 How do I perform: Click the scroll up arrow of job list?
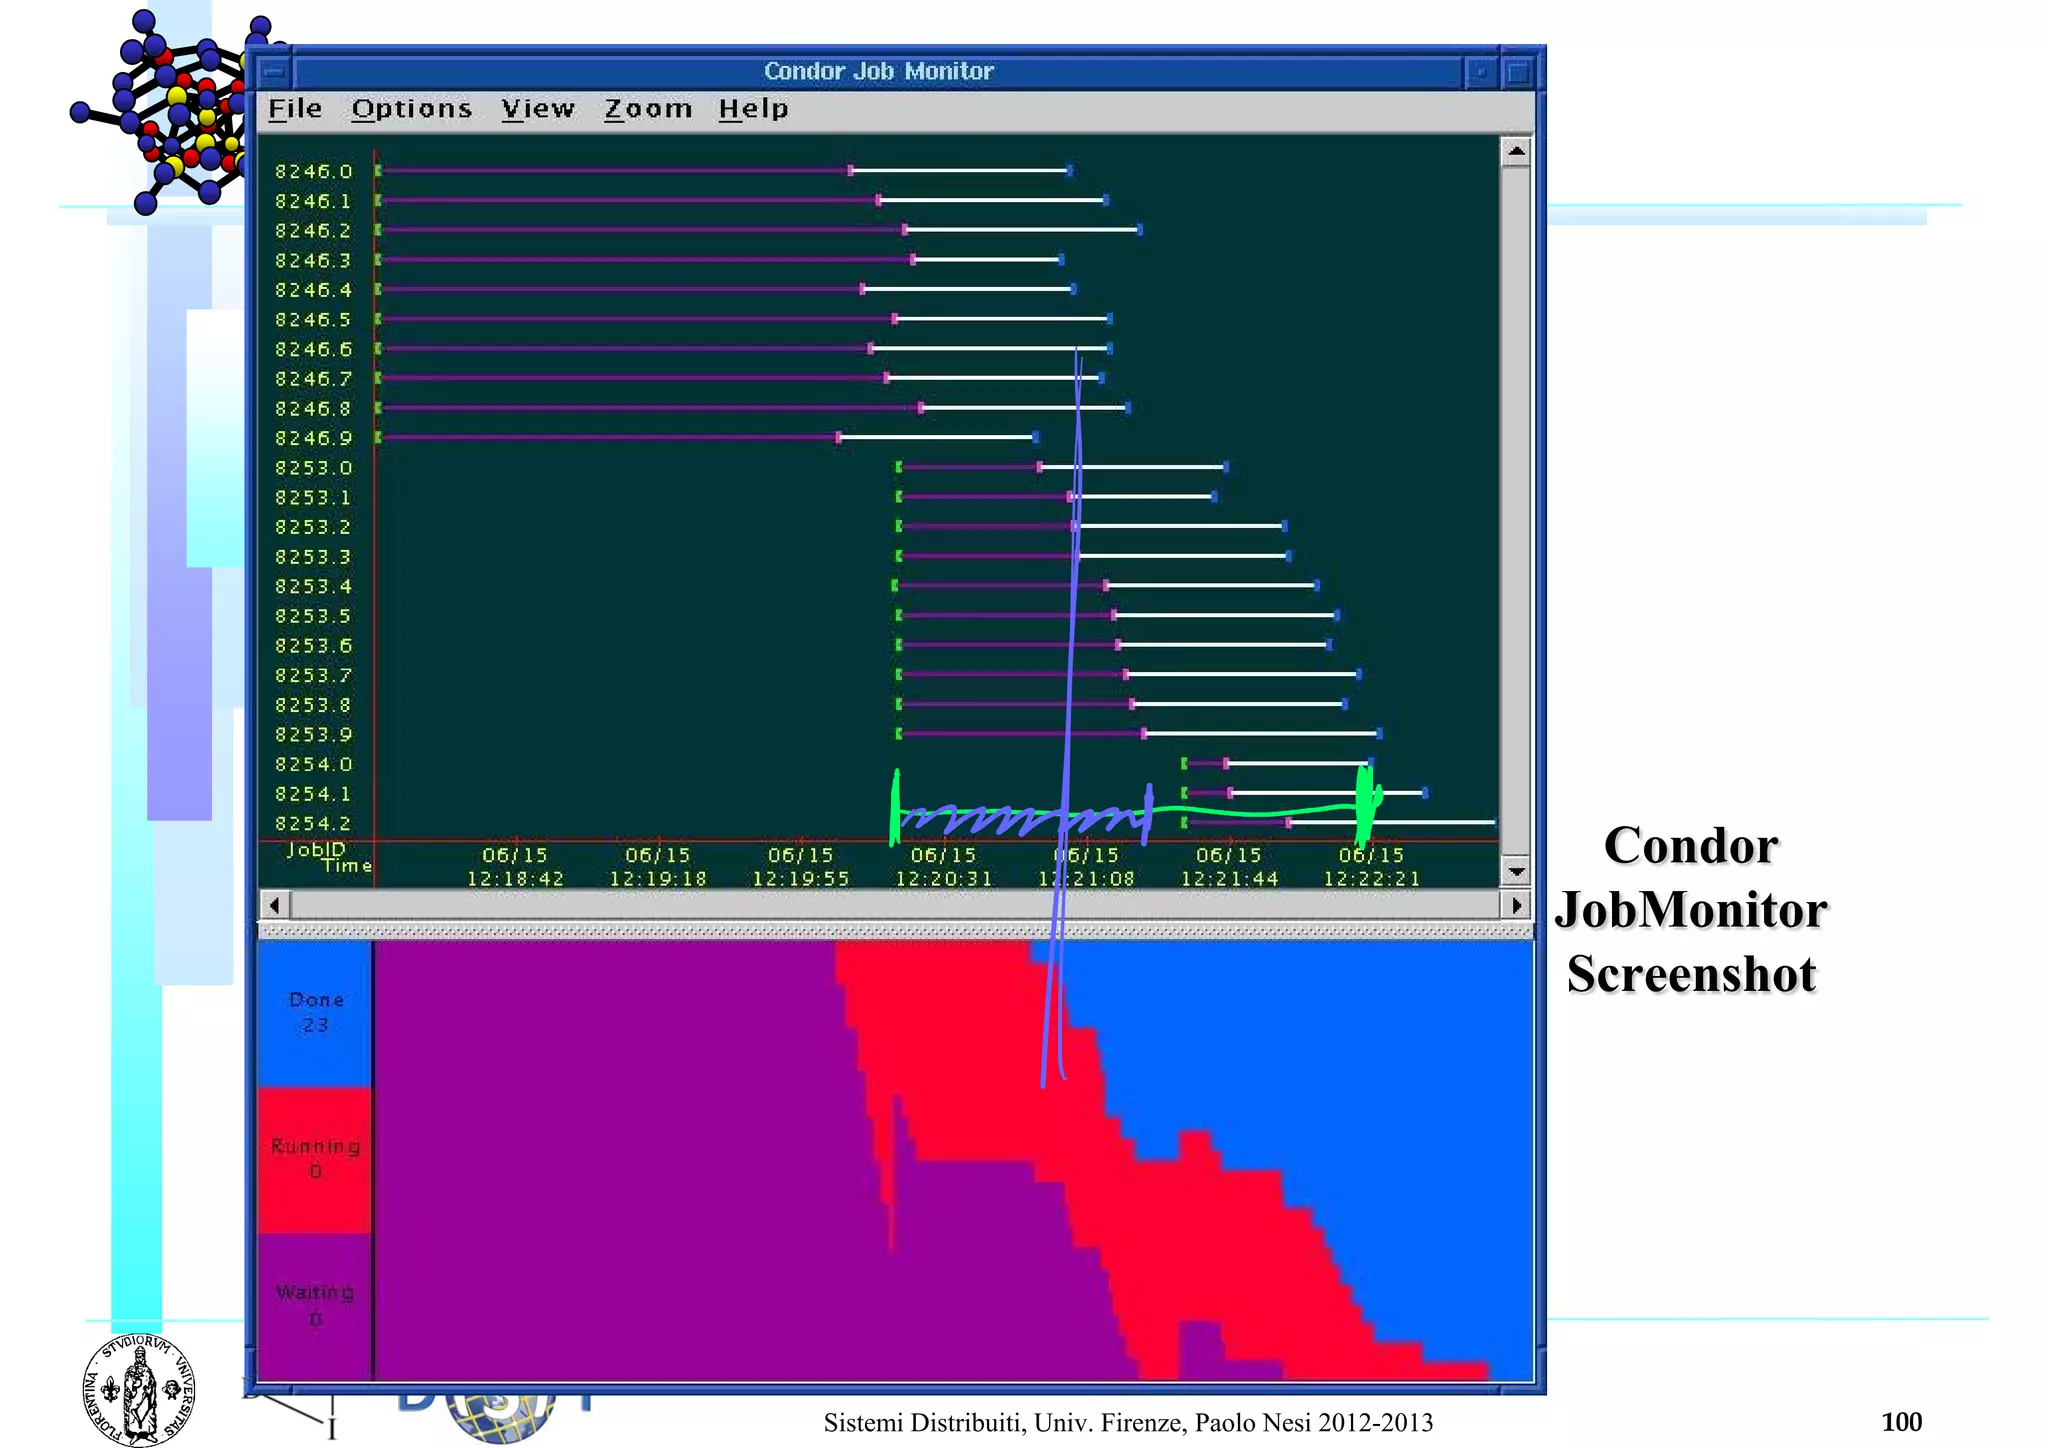click(1516, 152)
